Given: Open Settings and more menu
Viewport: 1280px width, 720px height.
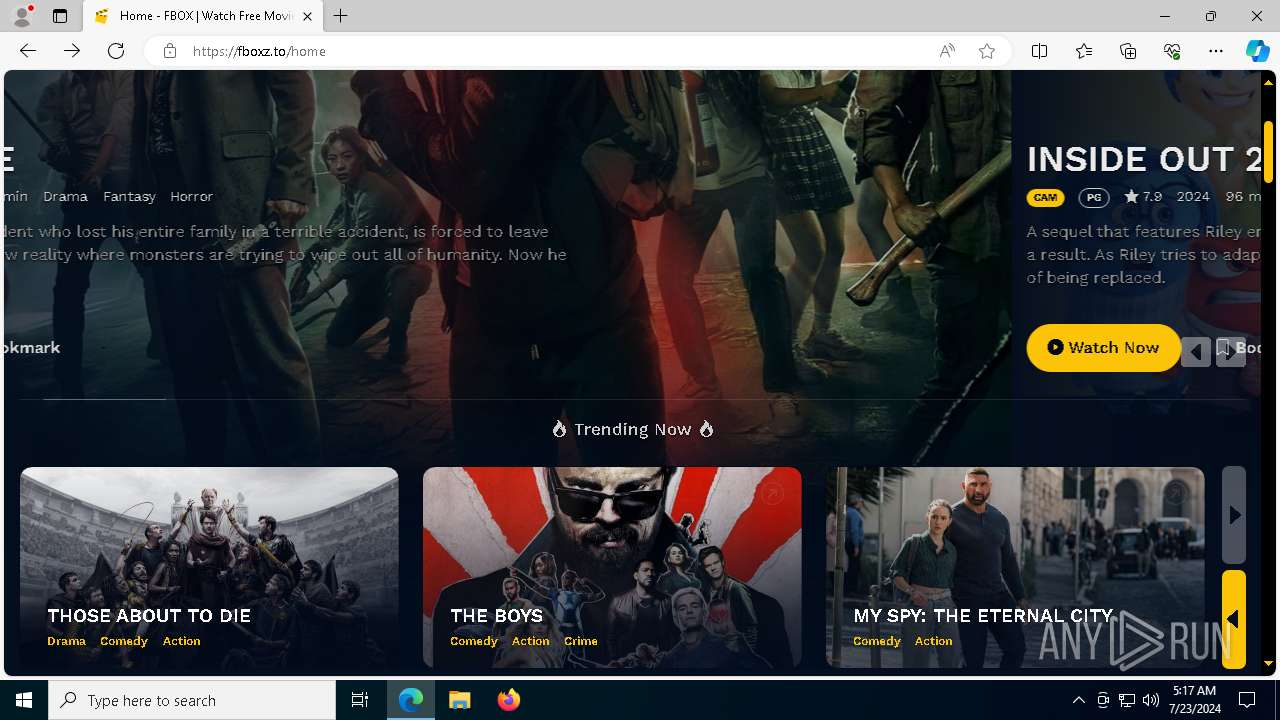Looking at the screenshot, I should click(x=1216, y=51).
